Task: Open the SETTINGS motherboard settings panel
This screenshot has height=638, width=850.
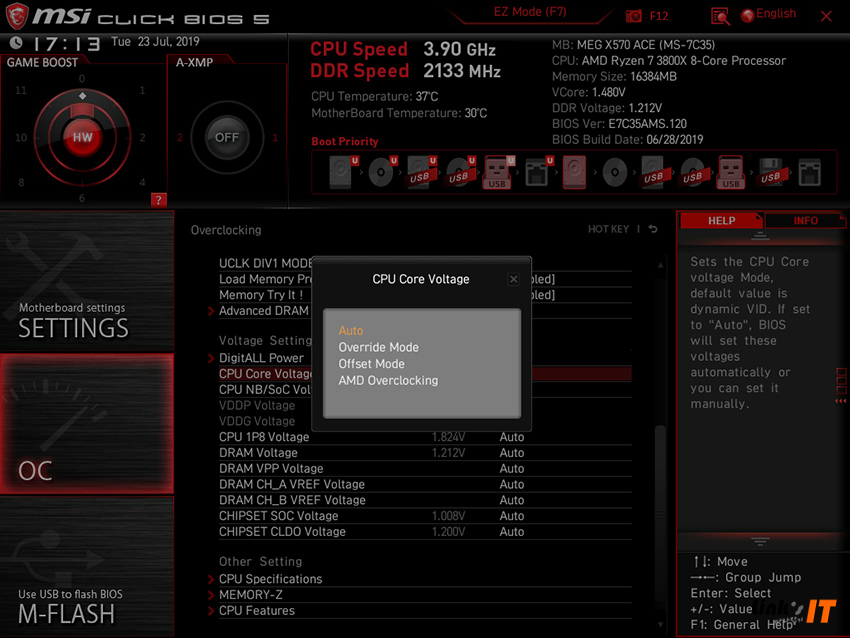Action: coord(87,281)
